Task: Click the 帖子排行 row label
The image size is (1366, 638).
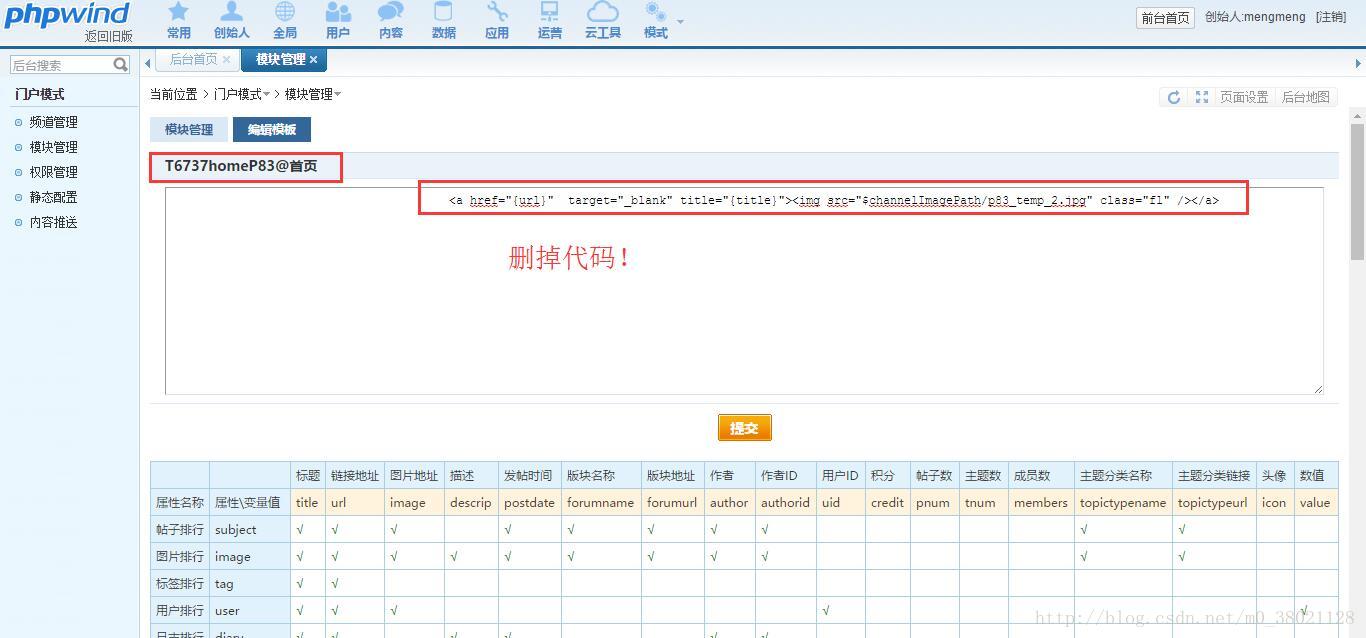Action: tap(180, 530)
